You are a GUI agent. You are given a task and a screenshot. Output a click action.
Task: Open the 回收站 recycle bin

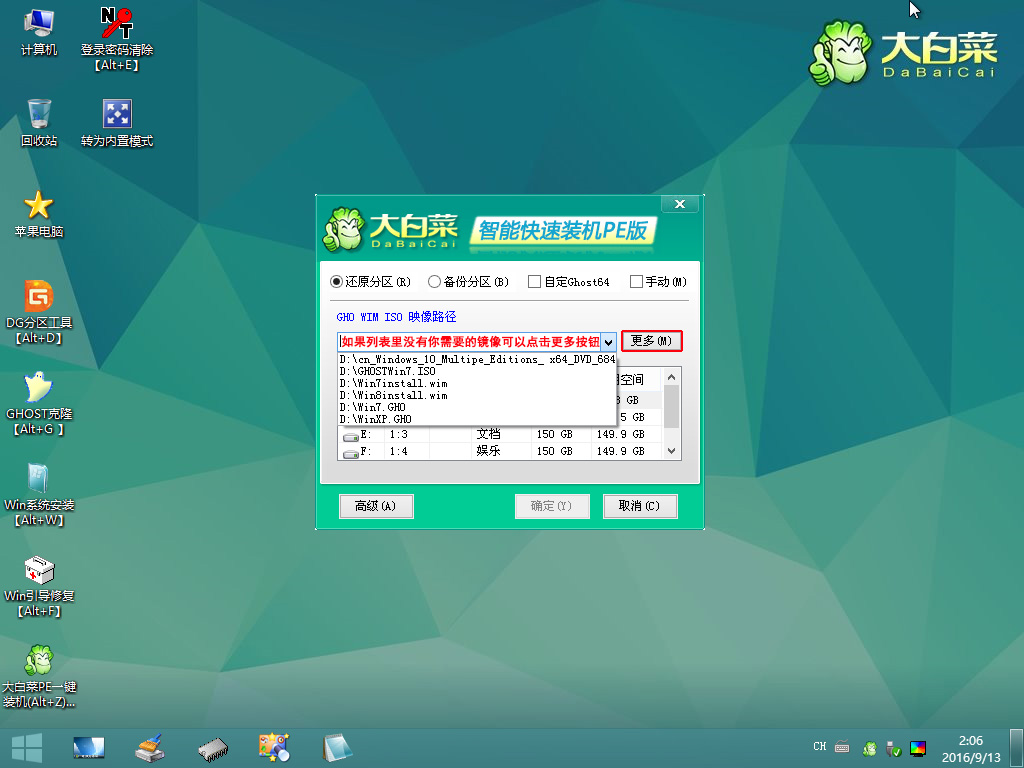39,115
